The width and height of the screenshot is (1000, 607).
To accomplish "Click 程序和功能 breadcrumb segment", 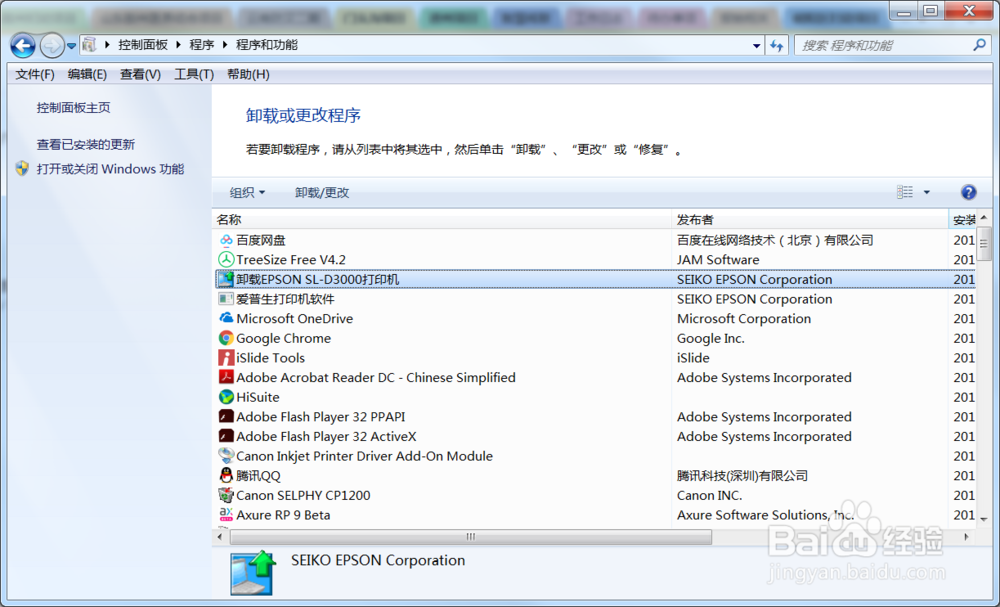I will [x=267, y=45].
